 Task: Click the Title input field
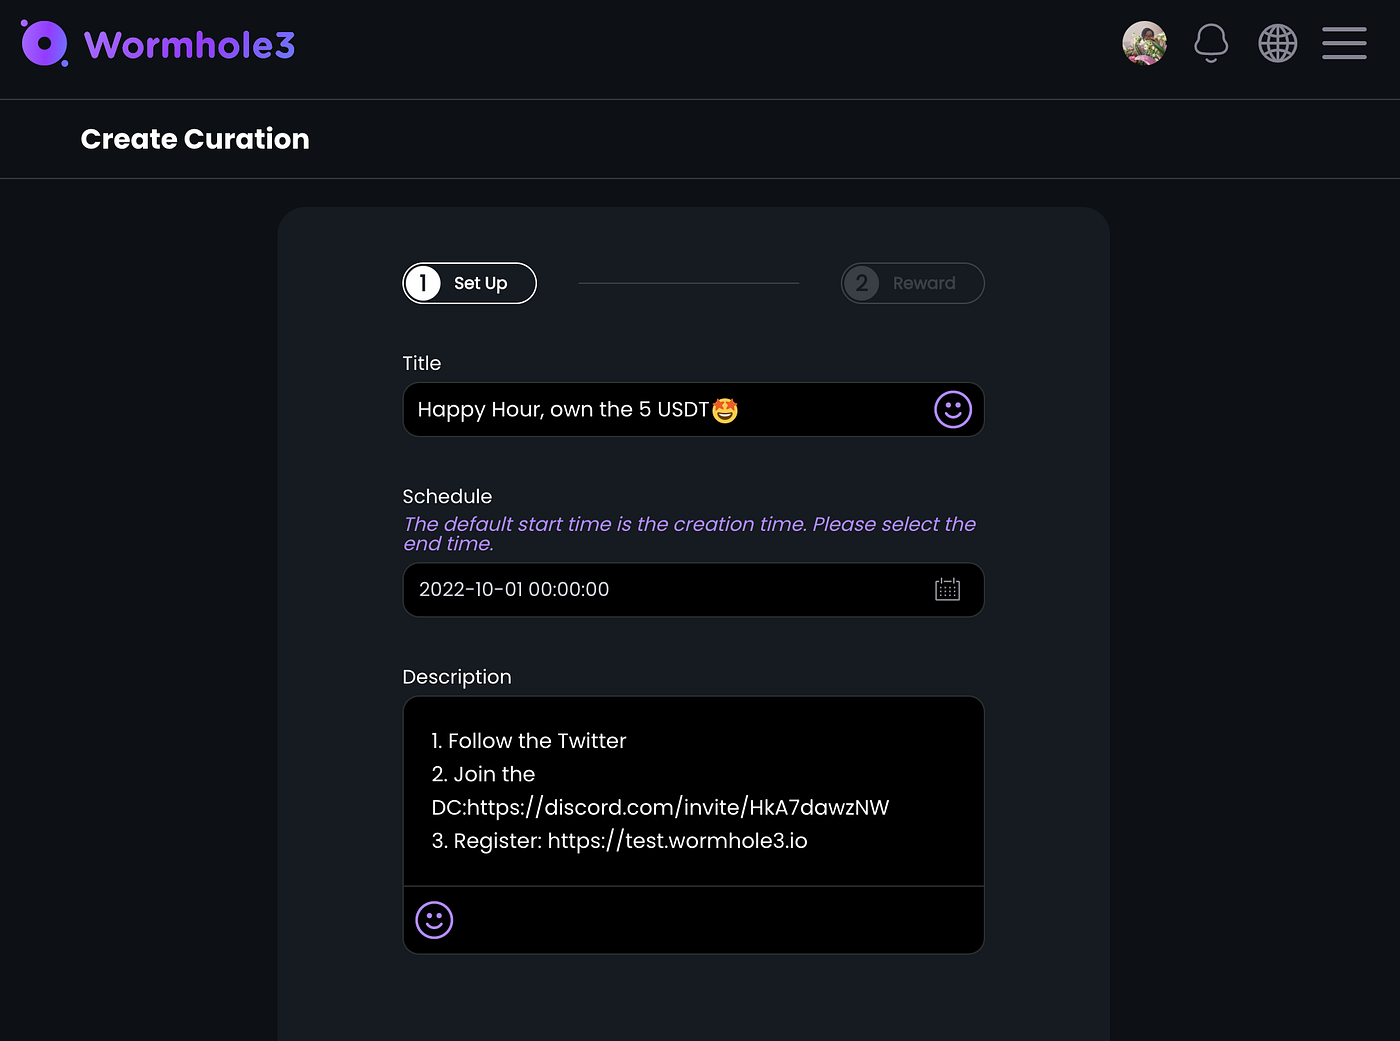point(693,409)
